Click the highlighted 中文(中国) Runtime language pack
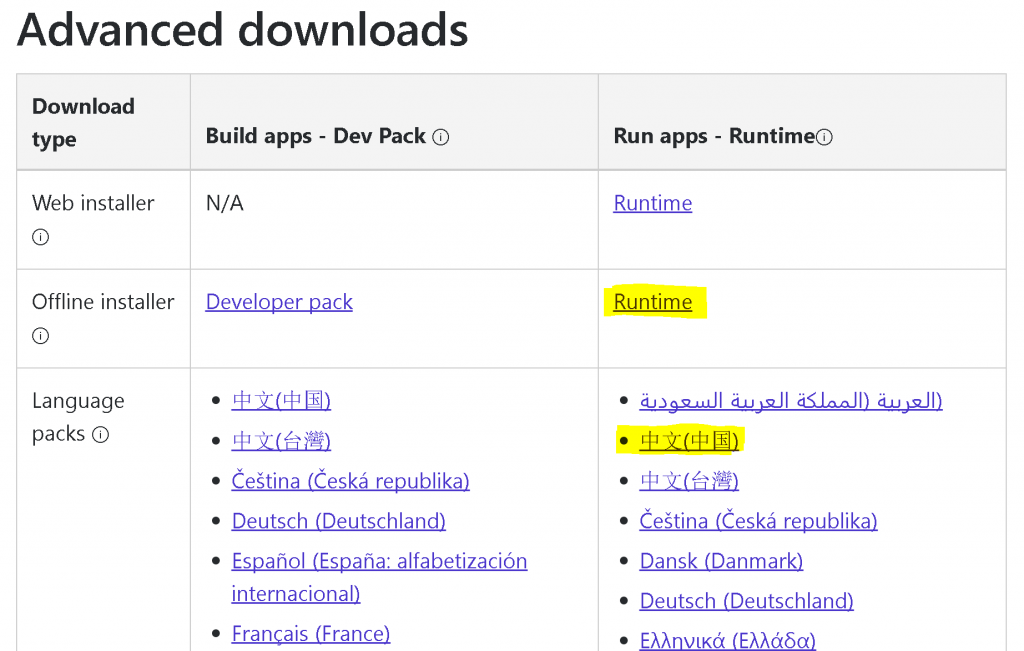Image resolution: width=1024 pixels, height=651 pixels. pos(688,440)
